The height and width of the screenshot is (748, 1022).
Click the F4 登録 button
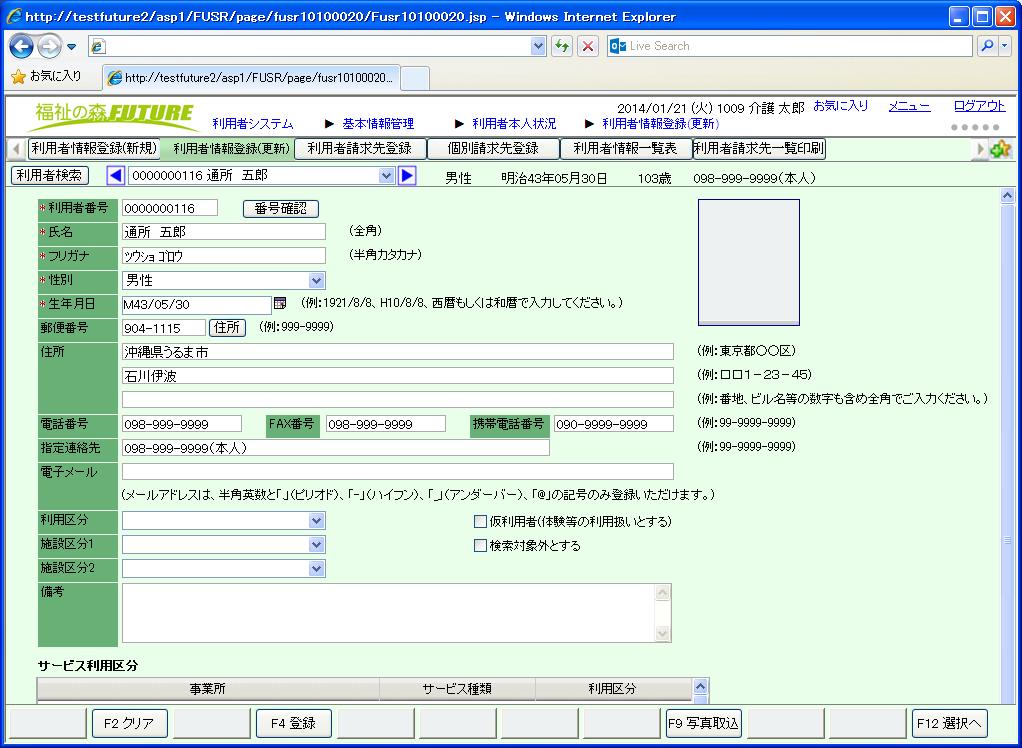click(293, 723)
